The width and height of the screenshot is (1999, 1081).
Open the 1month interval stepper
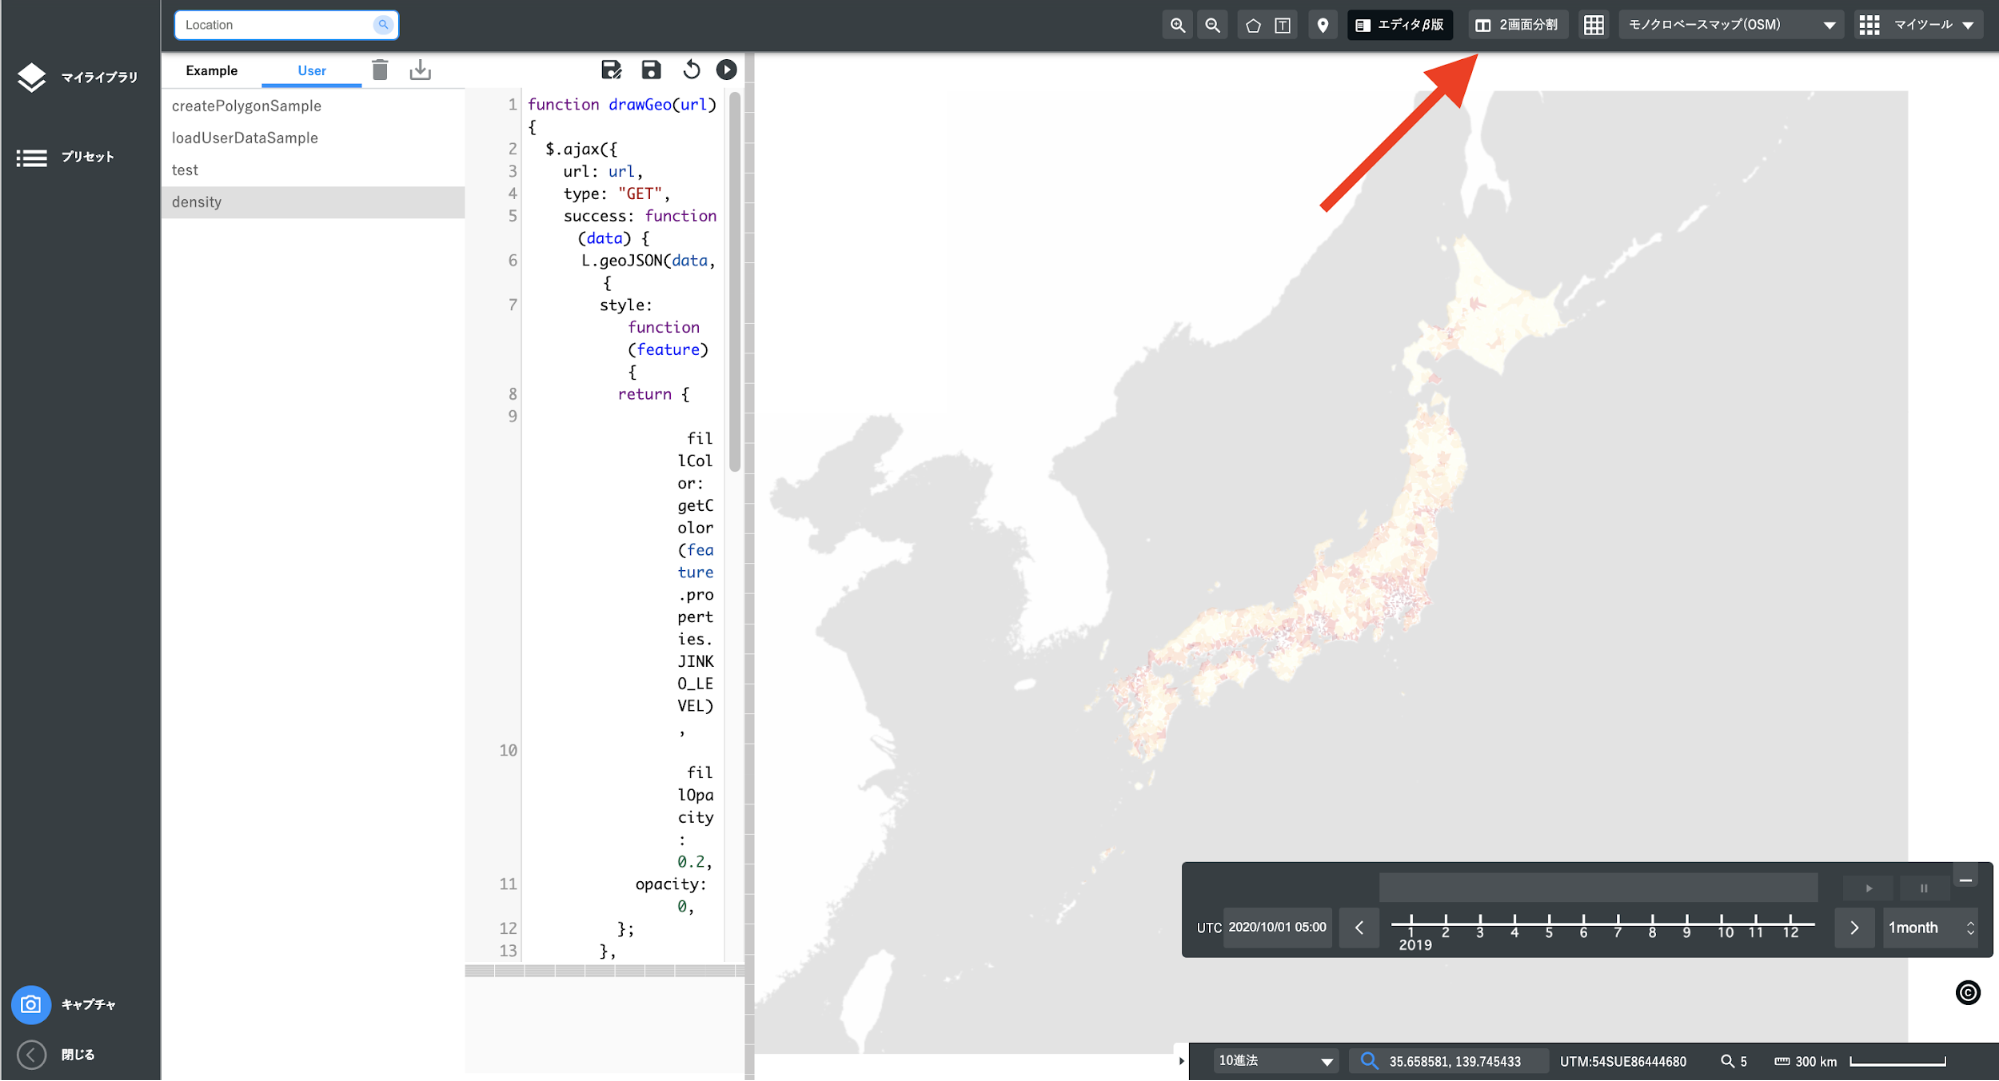[1930, 927]
